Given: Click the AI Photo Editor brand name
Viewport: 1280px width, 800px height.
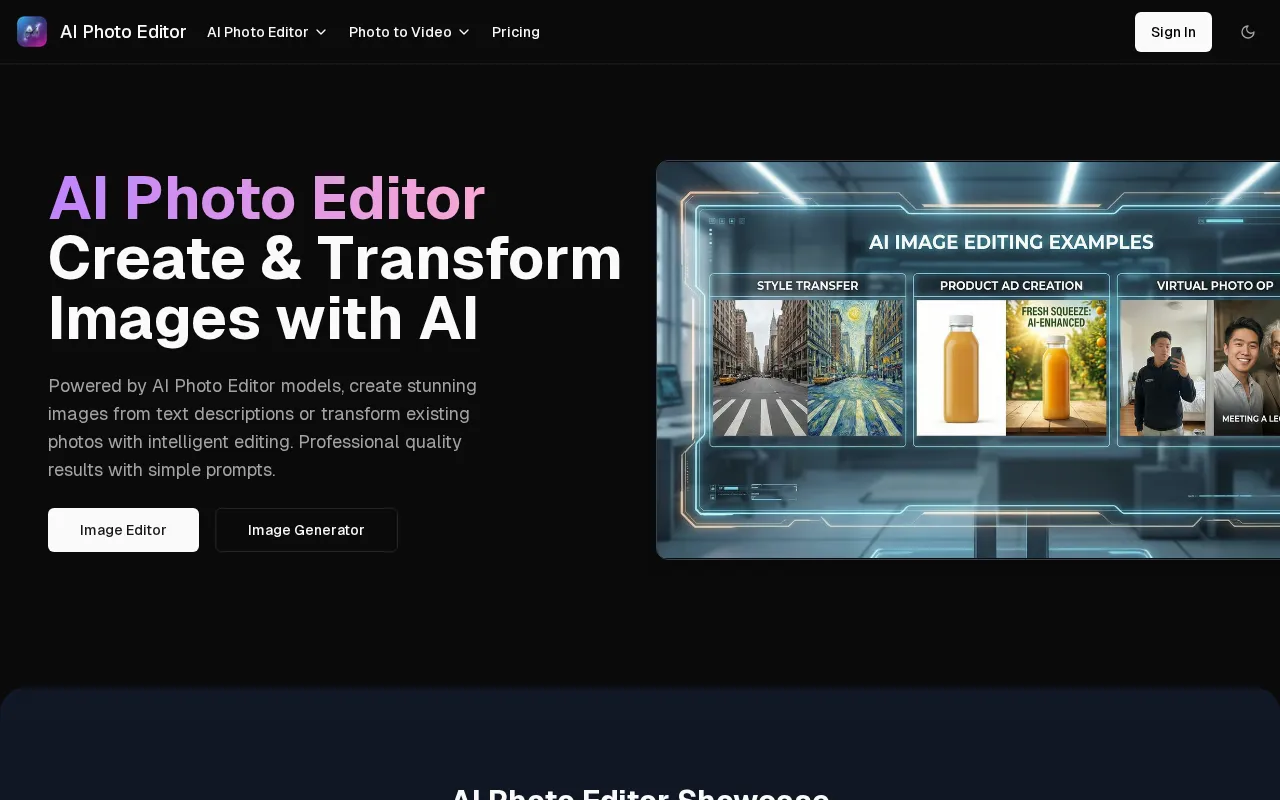Looking at the screenshot, I should tap(123, 32).
